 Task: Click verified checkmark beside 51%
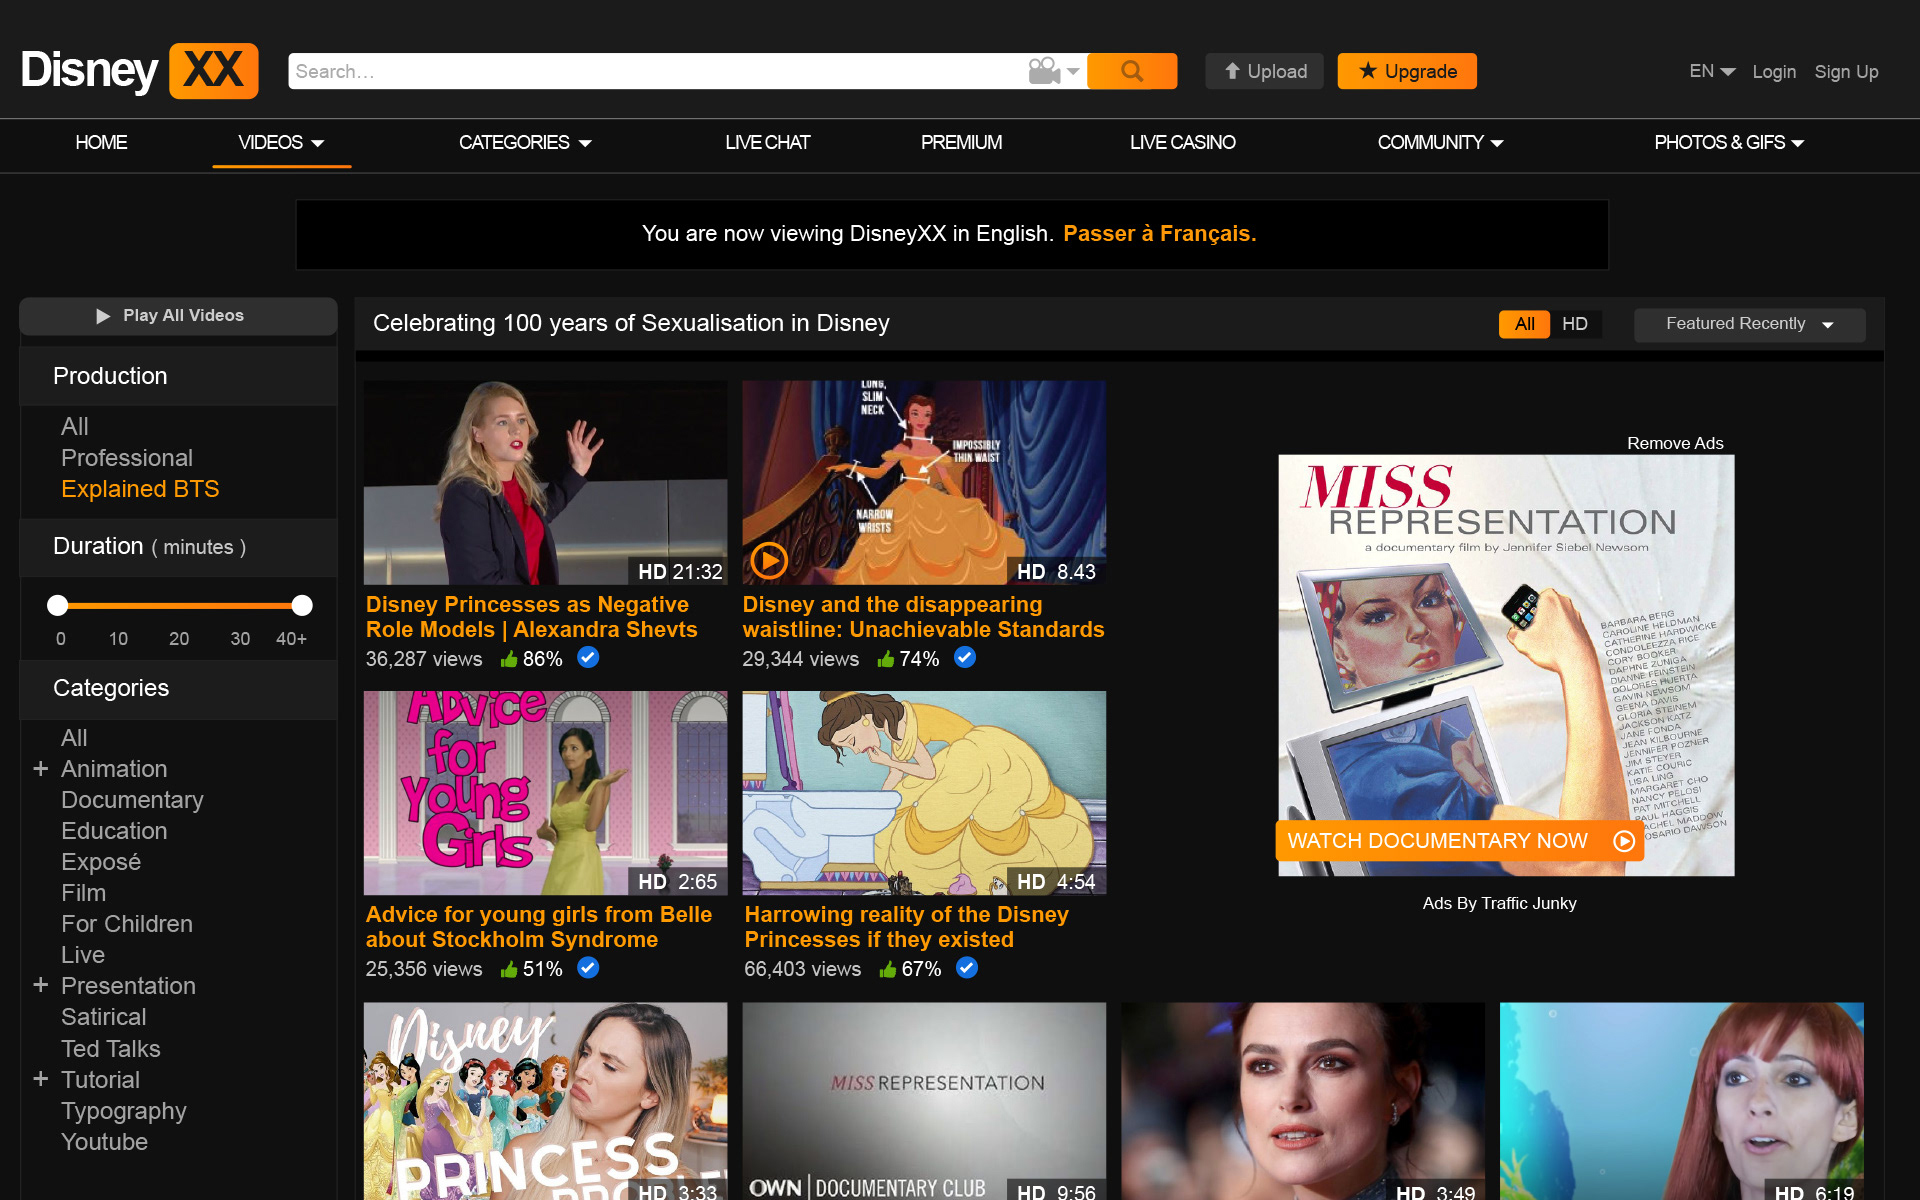(x=588, y=967)
